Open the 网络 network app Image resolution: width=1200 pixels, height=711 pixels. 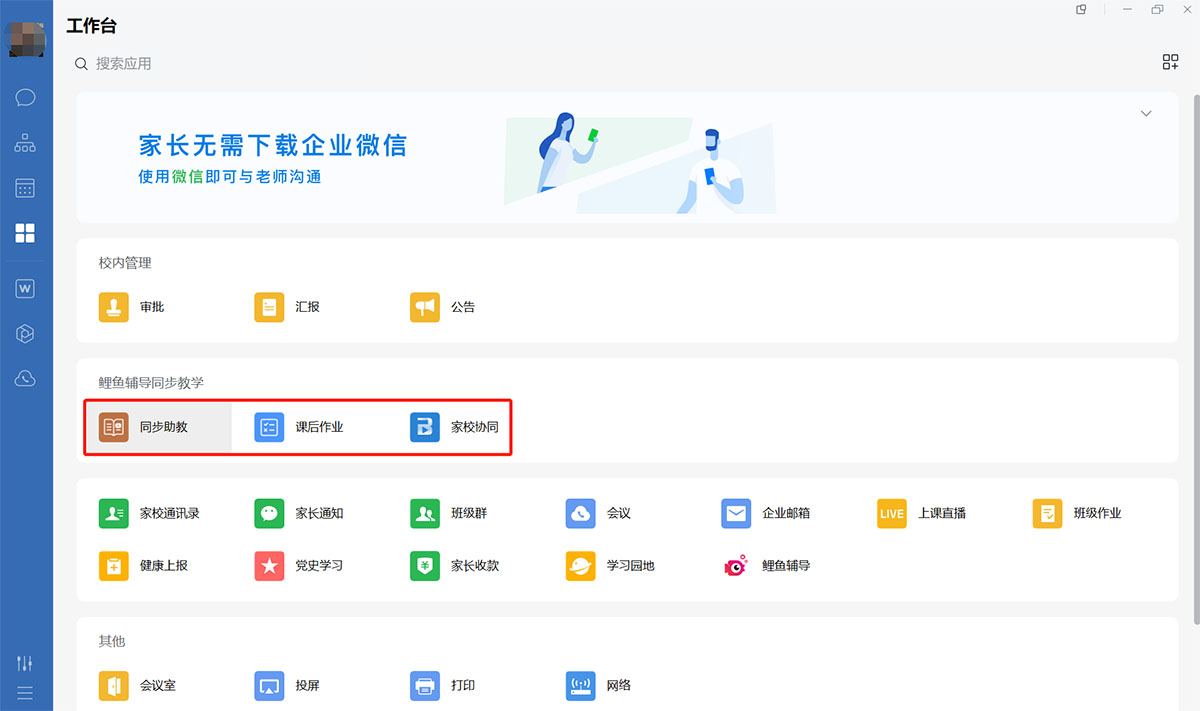click(x=598, y=686)
